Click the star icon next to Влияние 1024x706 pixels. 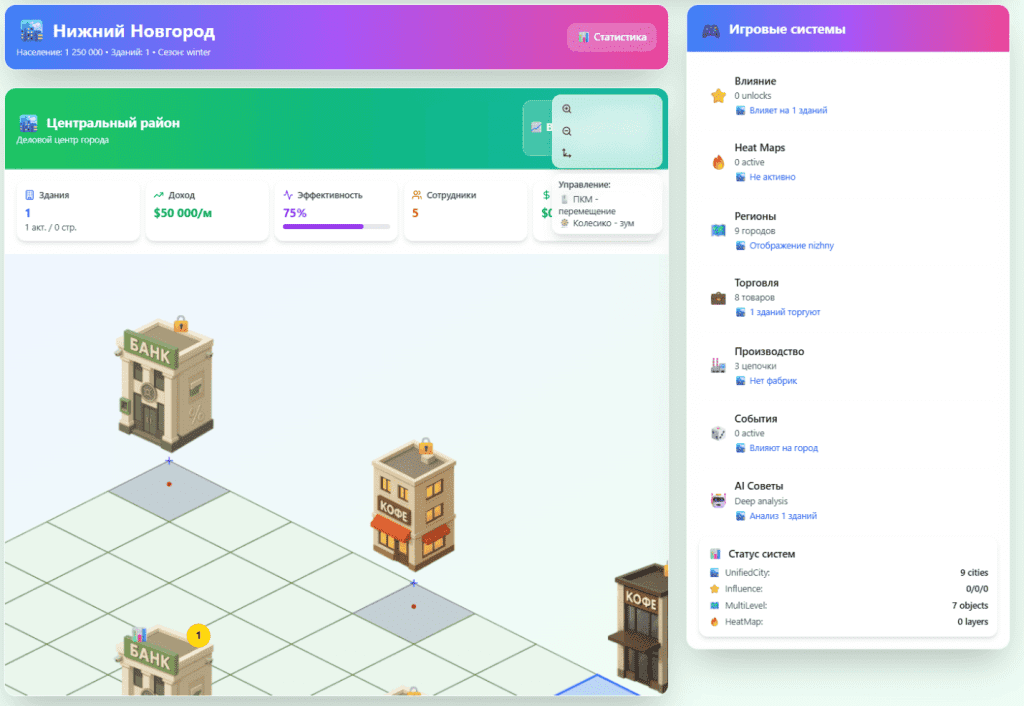click(718, 96)
